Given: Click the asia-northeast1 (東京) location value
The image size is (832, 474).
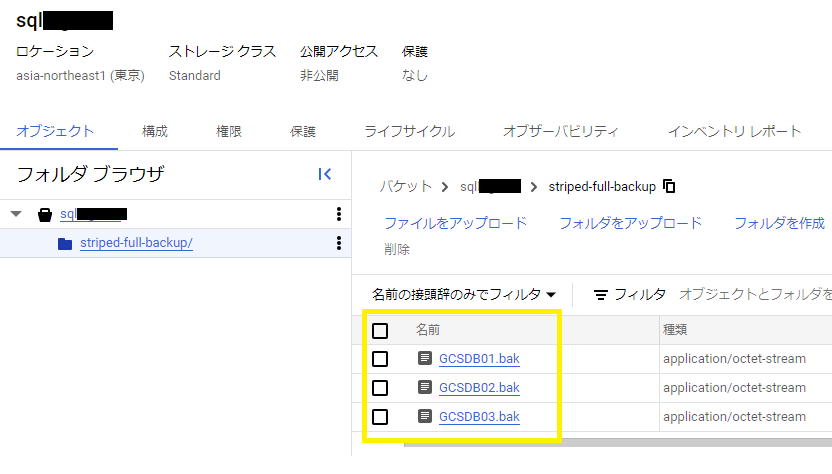Looking at the screenshot, I should pyautogui.click(x=80, y=75).
